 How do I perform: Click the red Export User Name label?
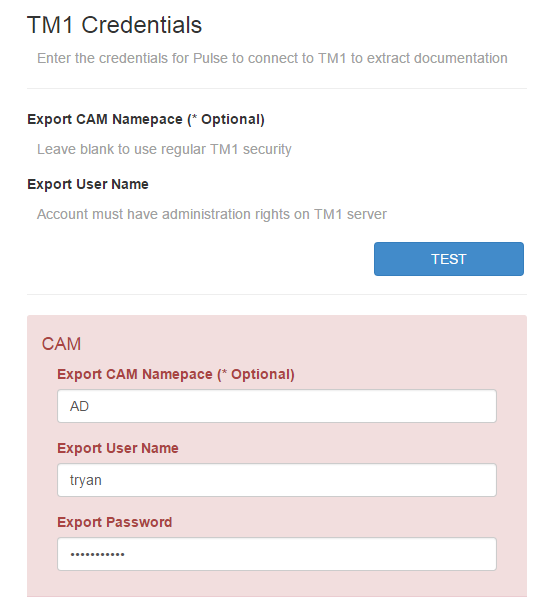(117, 448)
